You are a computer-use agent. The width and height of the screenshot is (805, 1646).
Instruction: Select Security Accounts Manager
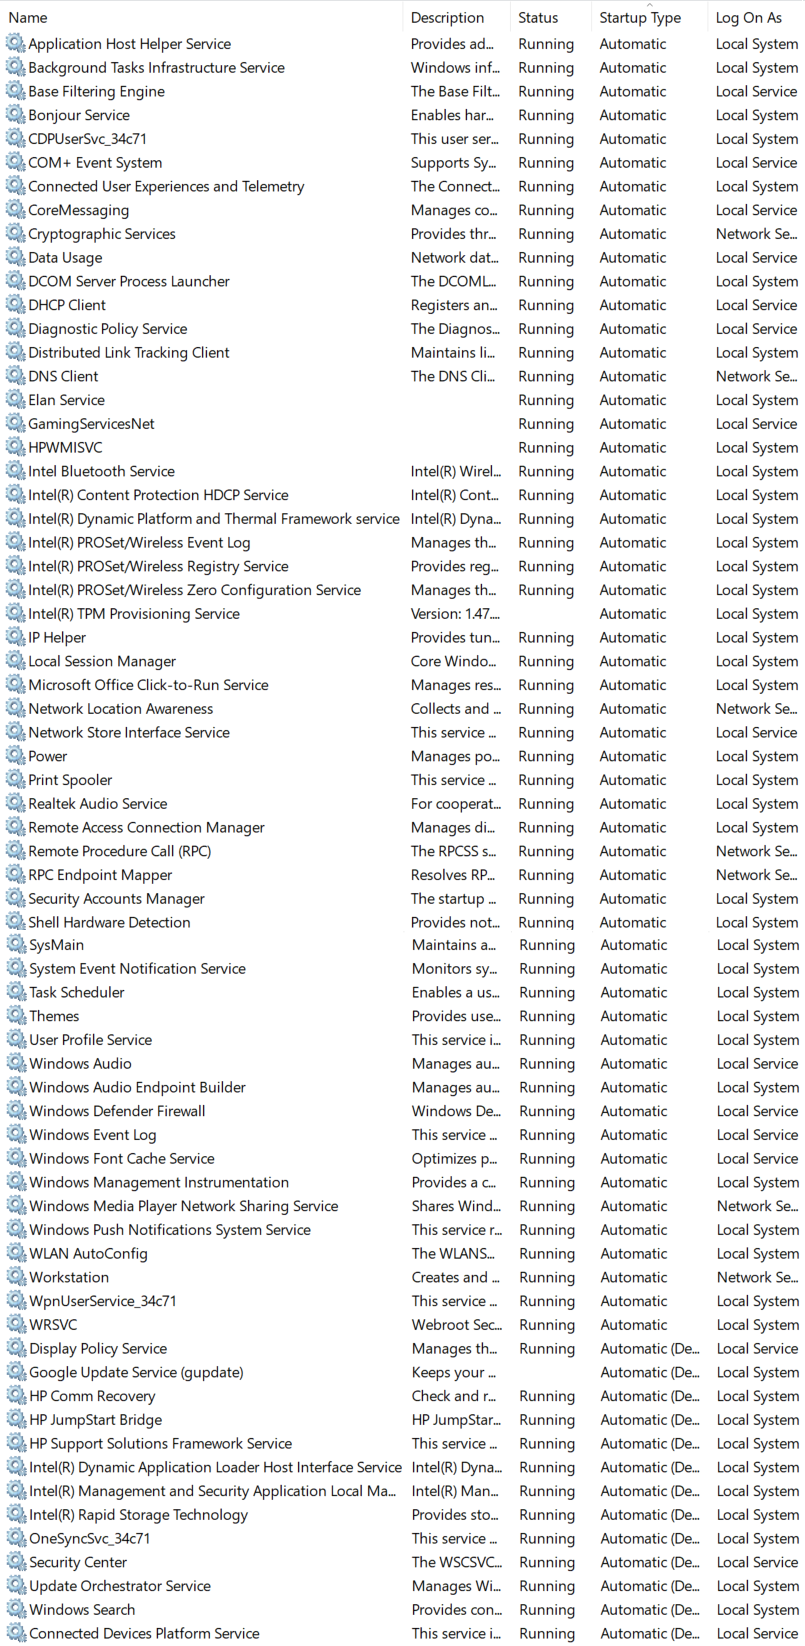[x=116, y=899]
